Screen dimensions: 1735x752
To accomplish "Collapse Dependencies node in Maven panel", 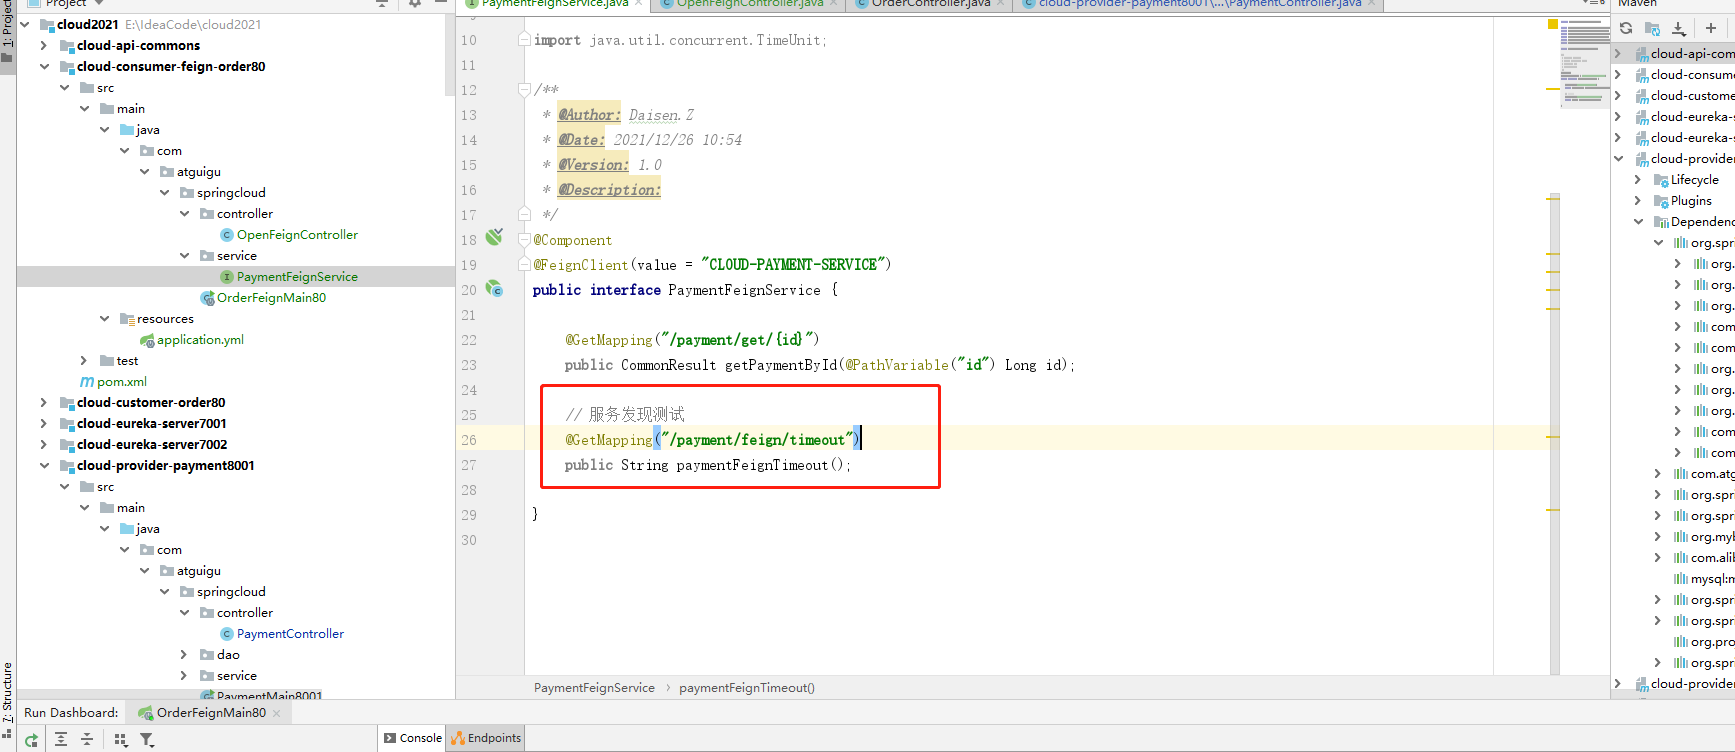I will pyautogui.click(x=1638, y=222).
